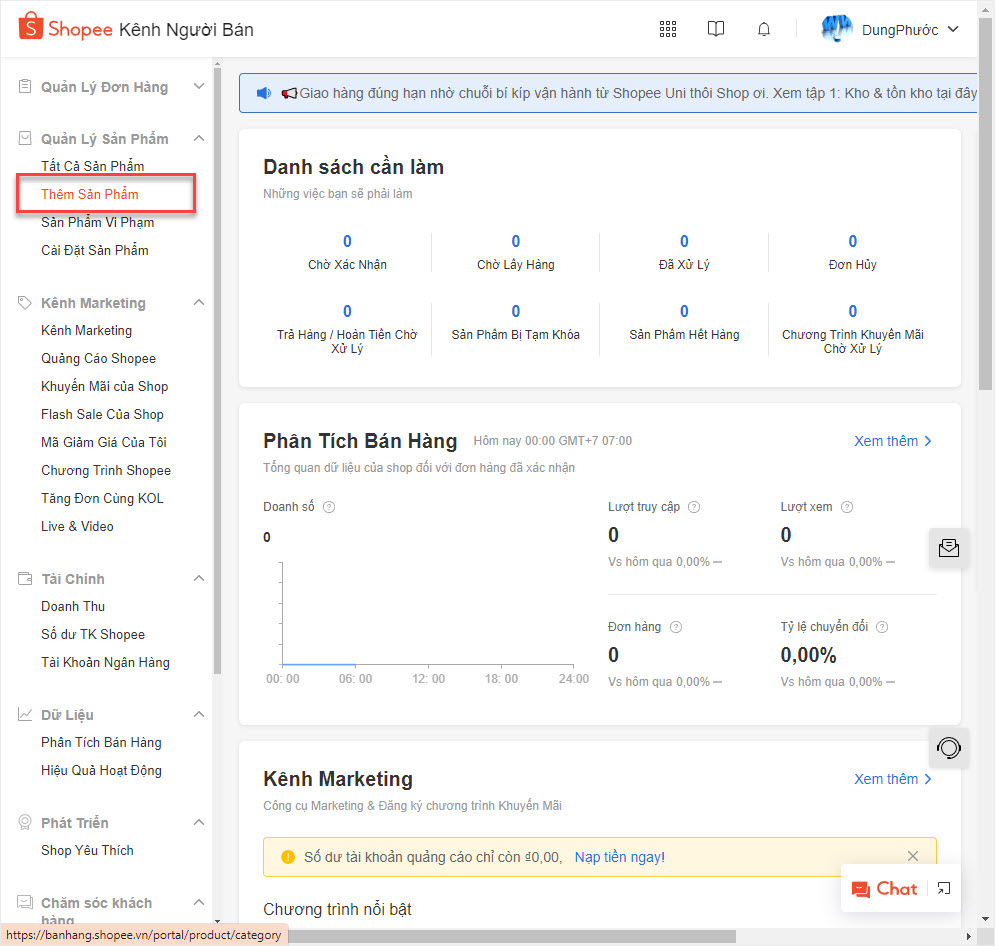Click the Lượt truy cập help icon
Screen dimensions: 995x946
point(694,507)
